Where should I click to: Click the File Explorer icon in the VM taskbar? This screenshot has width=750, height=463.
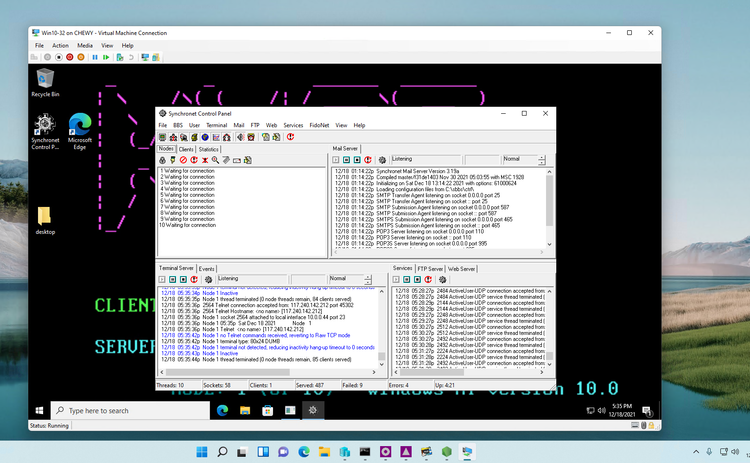[x=245, y=410]
